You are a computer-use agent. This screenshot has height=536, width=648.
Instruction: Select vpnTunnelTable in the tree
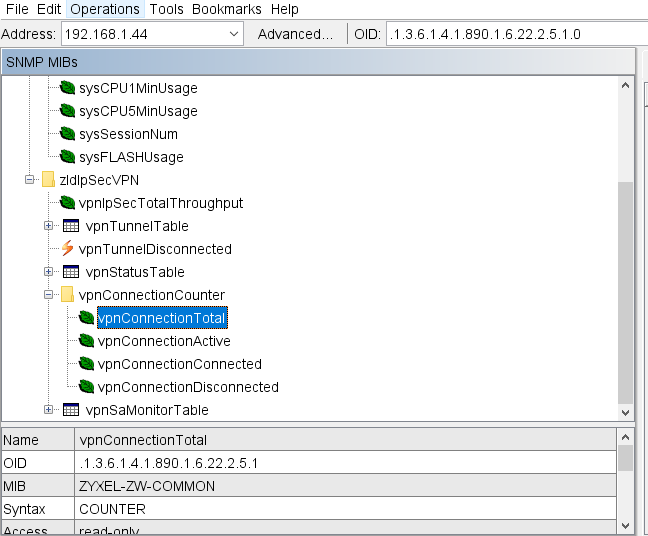[x=137, y=226]
